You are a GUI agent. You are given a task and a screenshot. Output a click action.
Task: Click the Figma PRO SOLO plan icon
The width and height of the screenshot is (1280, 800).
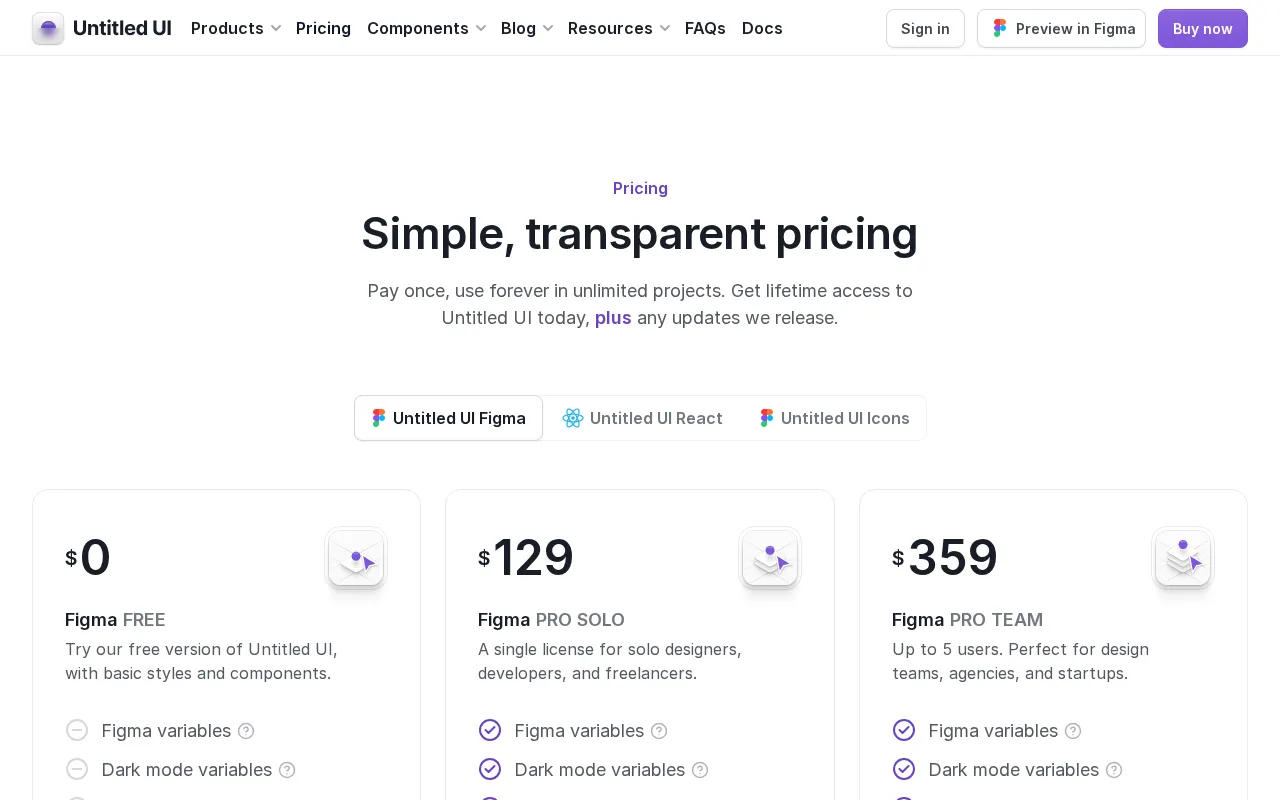(770, 558)
